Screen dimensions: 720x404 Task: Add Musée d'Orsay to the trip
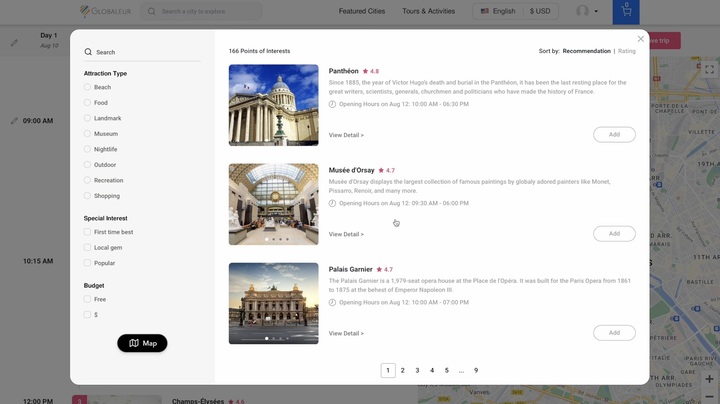(x=613, y=234)
